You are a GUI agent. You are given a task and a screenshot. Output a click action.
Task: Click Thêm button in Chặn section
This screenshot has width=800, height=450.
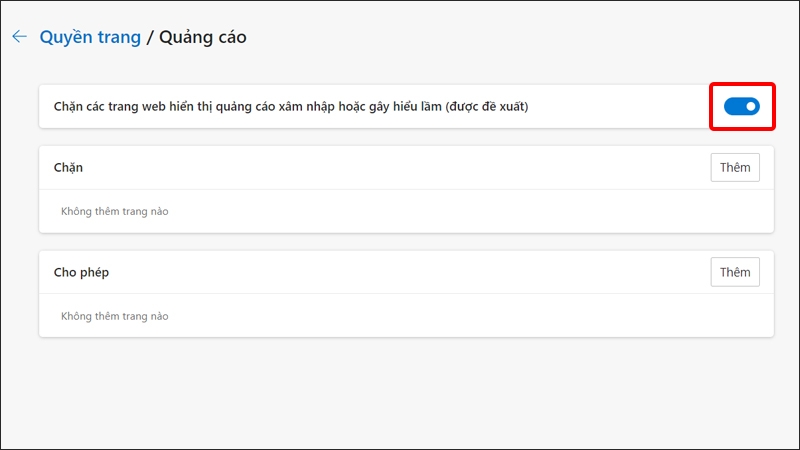(735, 167)
